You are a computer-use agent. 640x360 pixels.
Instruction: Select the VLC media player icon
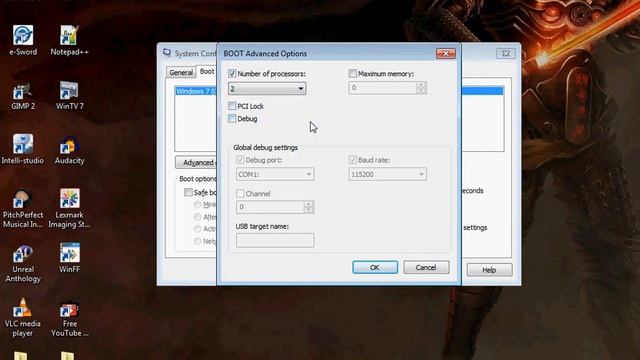(x=23, y=317)
